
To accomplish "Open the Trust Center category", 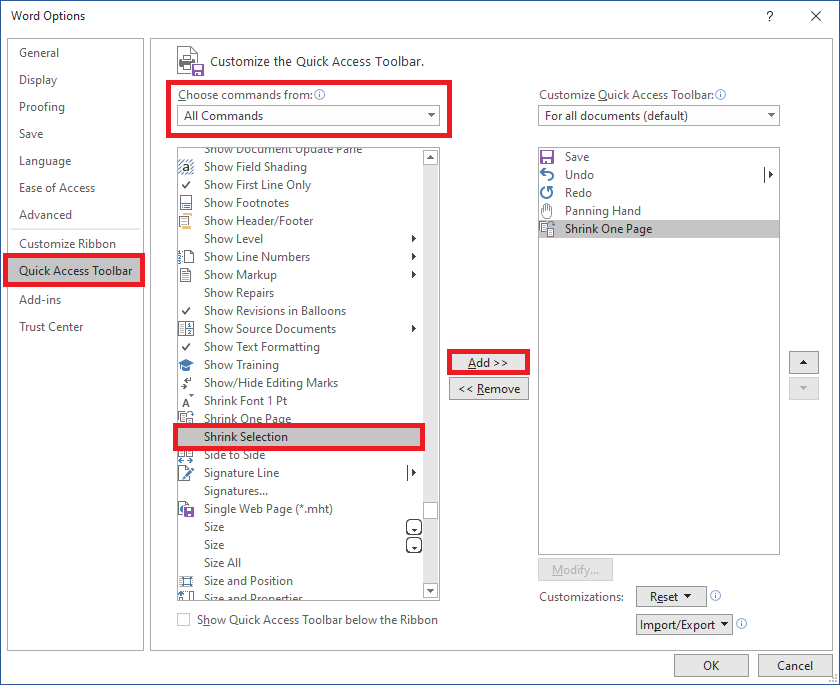I will coord(51,327).
